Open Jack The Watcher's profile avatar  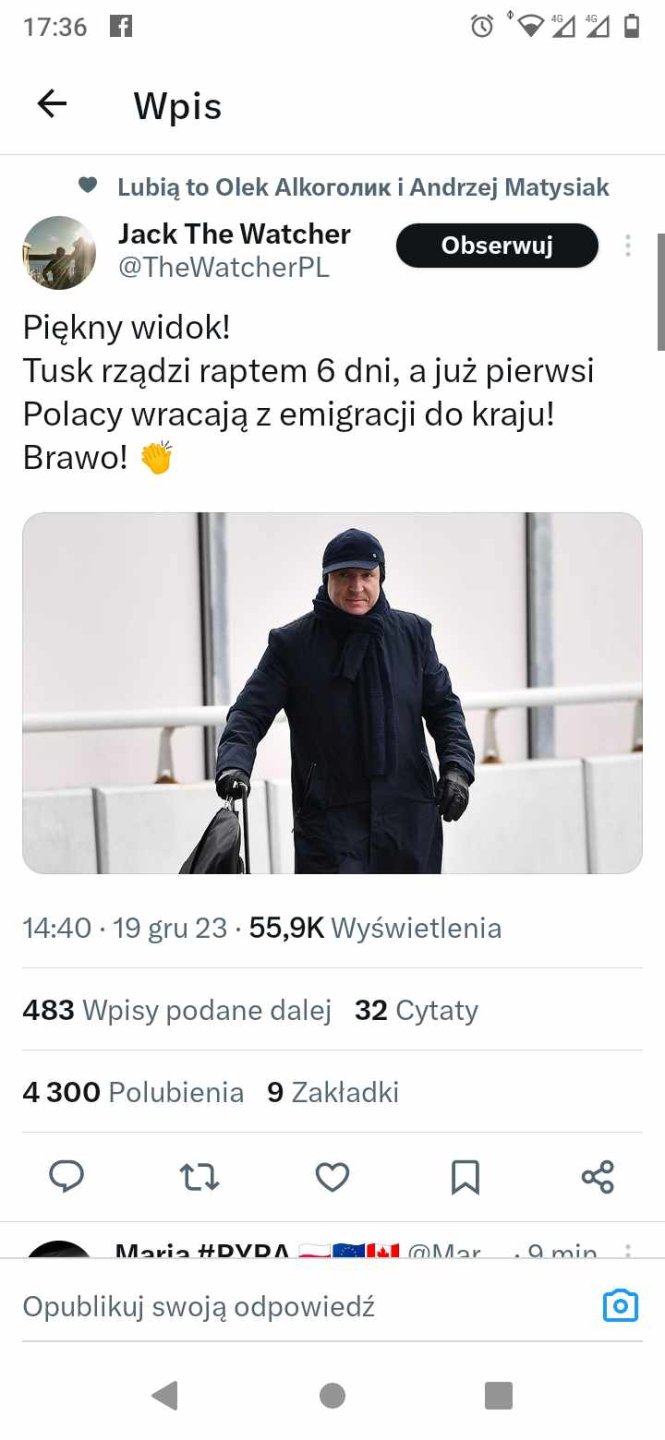coord(59,253)
